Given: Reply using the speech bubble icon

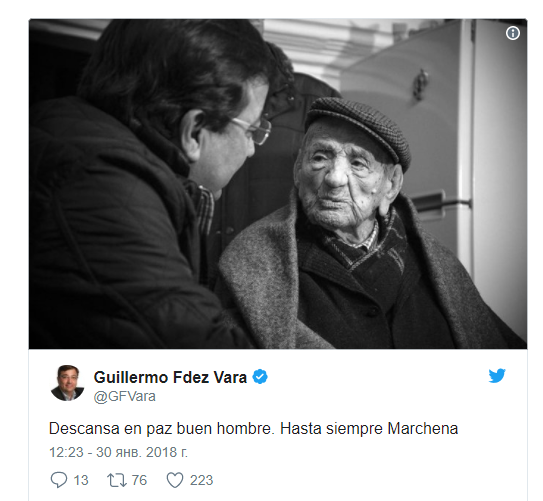Looking at the screenshot, I should 59,480.
